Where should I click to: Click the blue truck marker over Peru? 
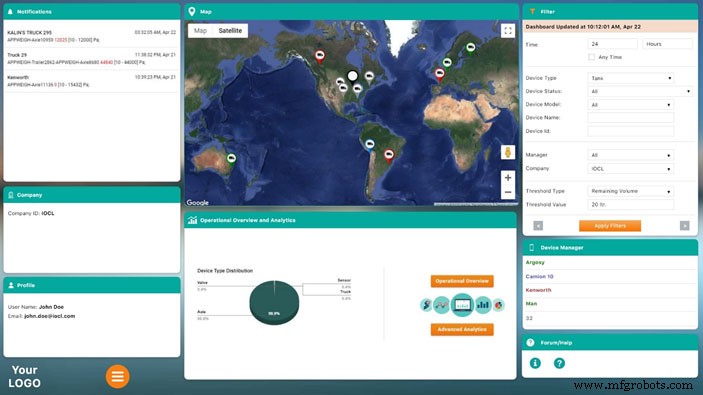click(x=369, y=144)
